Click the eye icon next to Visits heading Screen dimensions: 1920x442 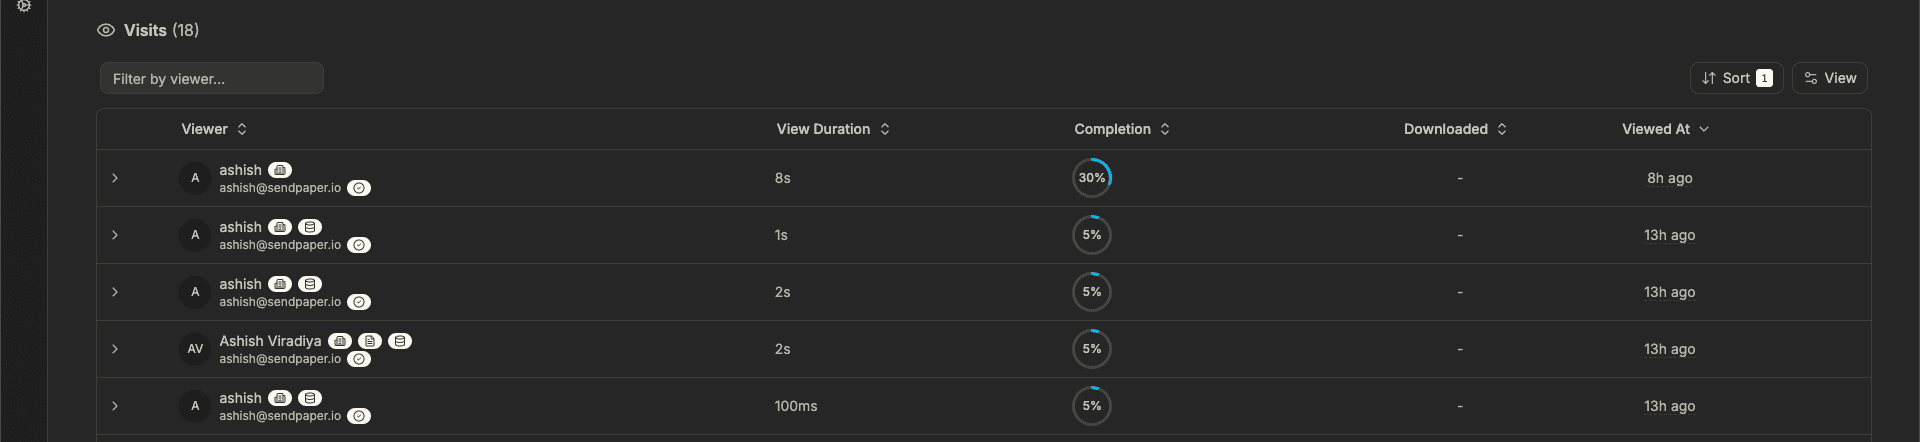[x=106, y=30]
